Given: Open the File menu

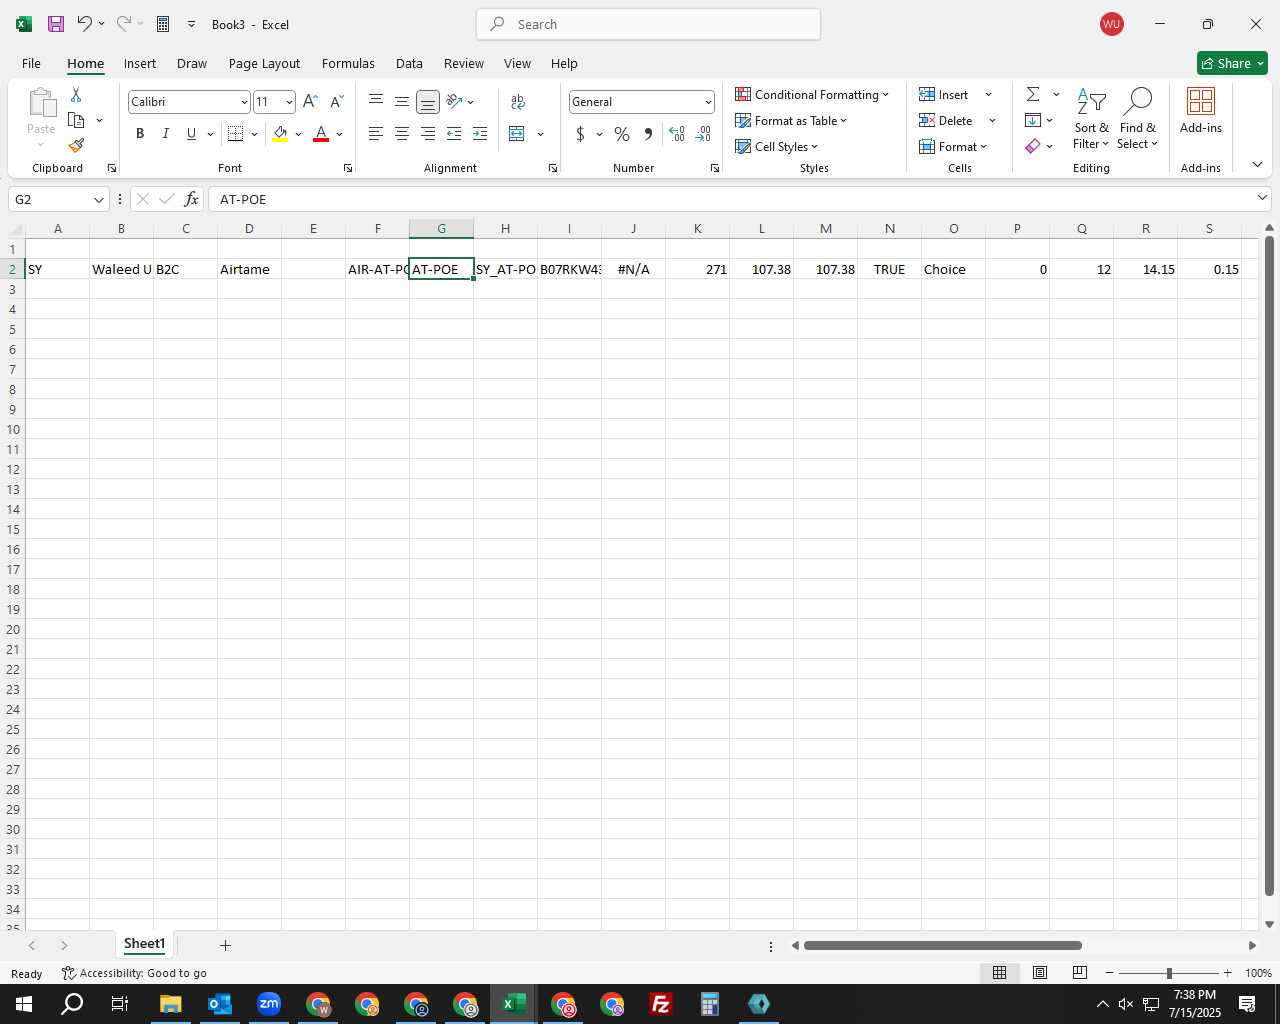Looking at the screenshot, I should [31, 63].
